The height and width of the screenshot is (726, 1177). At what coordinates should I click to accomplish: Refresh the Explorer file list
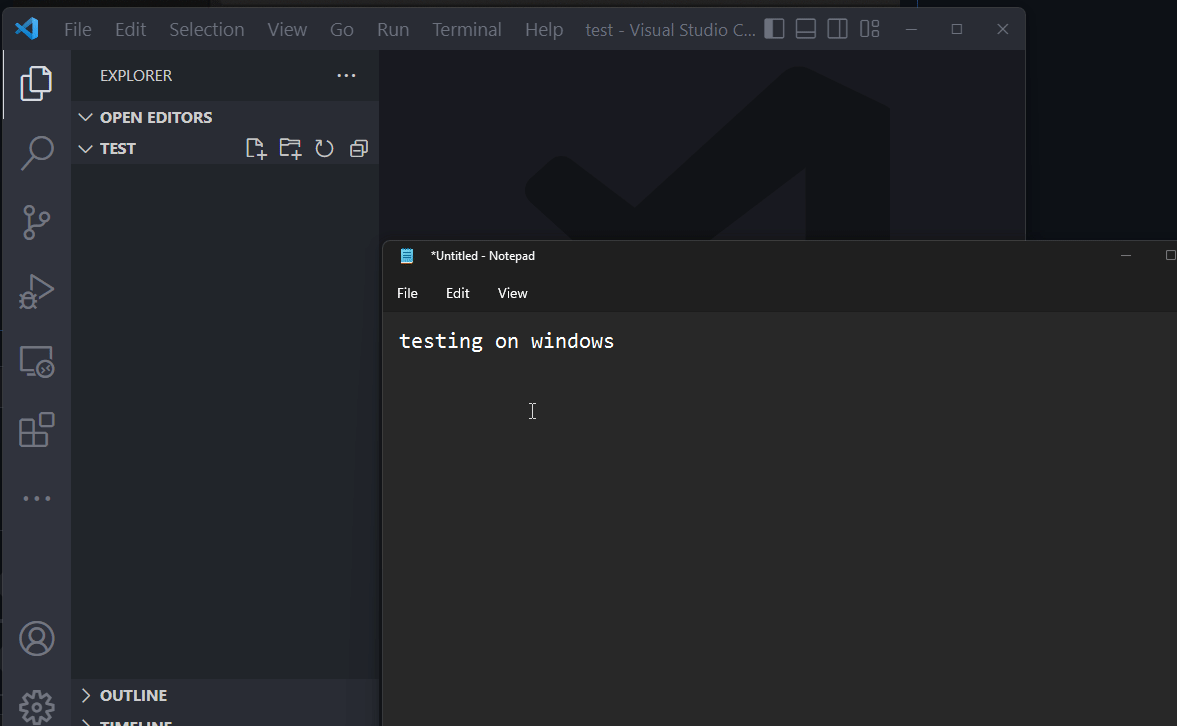pyautogui.click(x=324, y=148)
